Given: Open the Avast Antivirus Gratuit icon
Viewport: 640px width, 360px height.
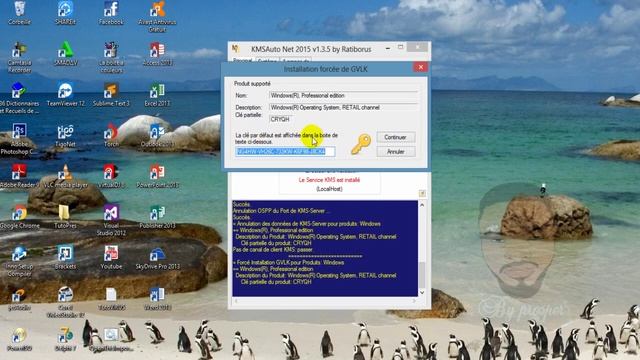Looking at the screenshot, I should 157,16.
